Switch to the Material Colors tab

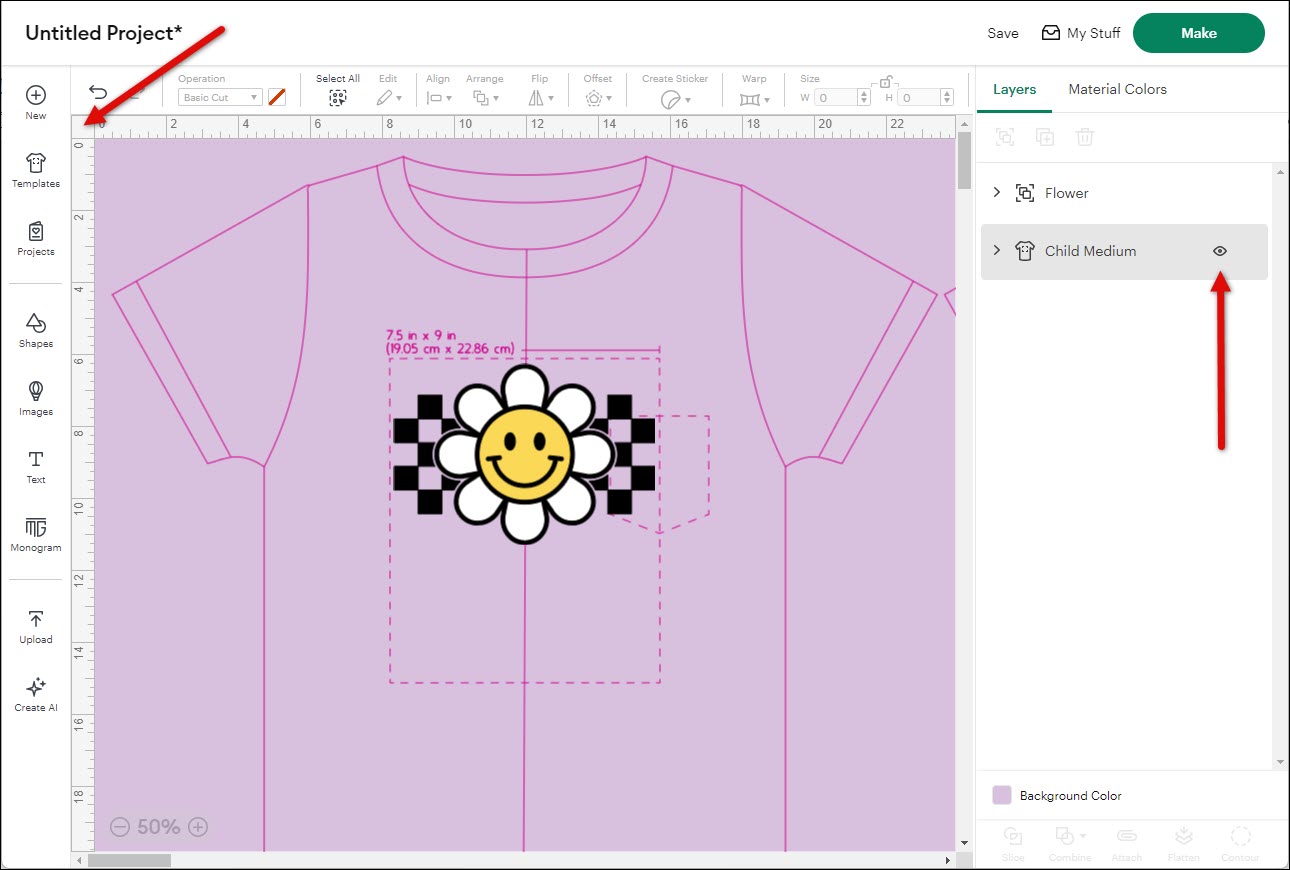click(x=1117, y=89)
